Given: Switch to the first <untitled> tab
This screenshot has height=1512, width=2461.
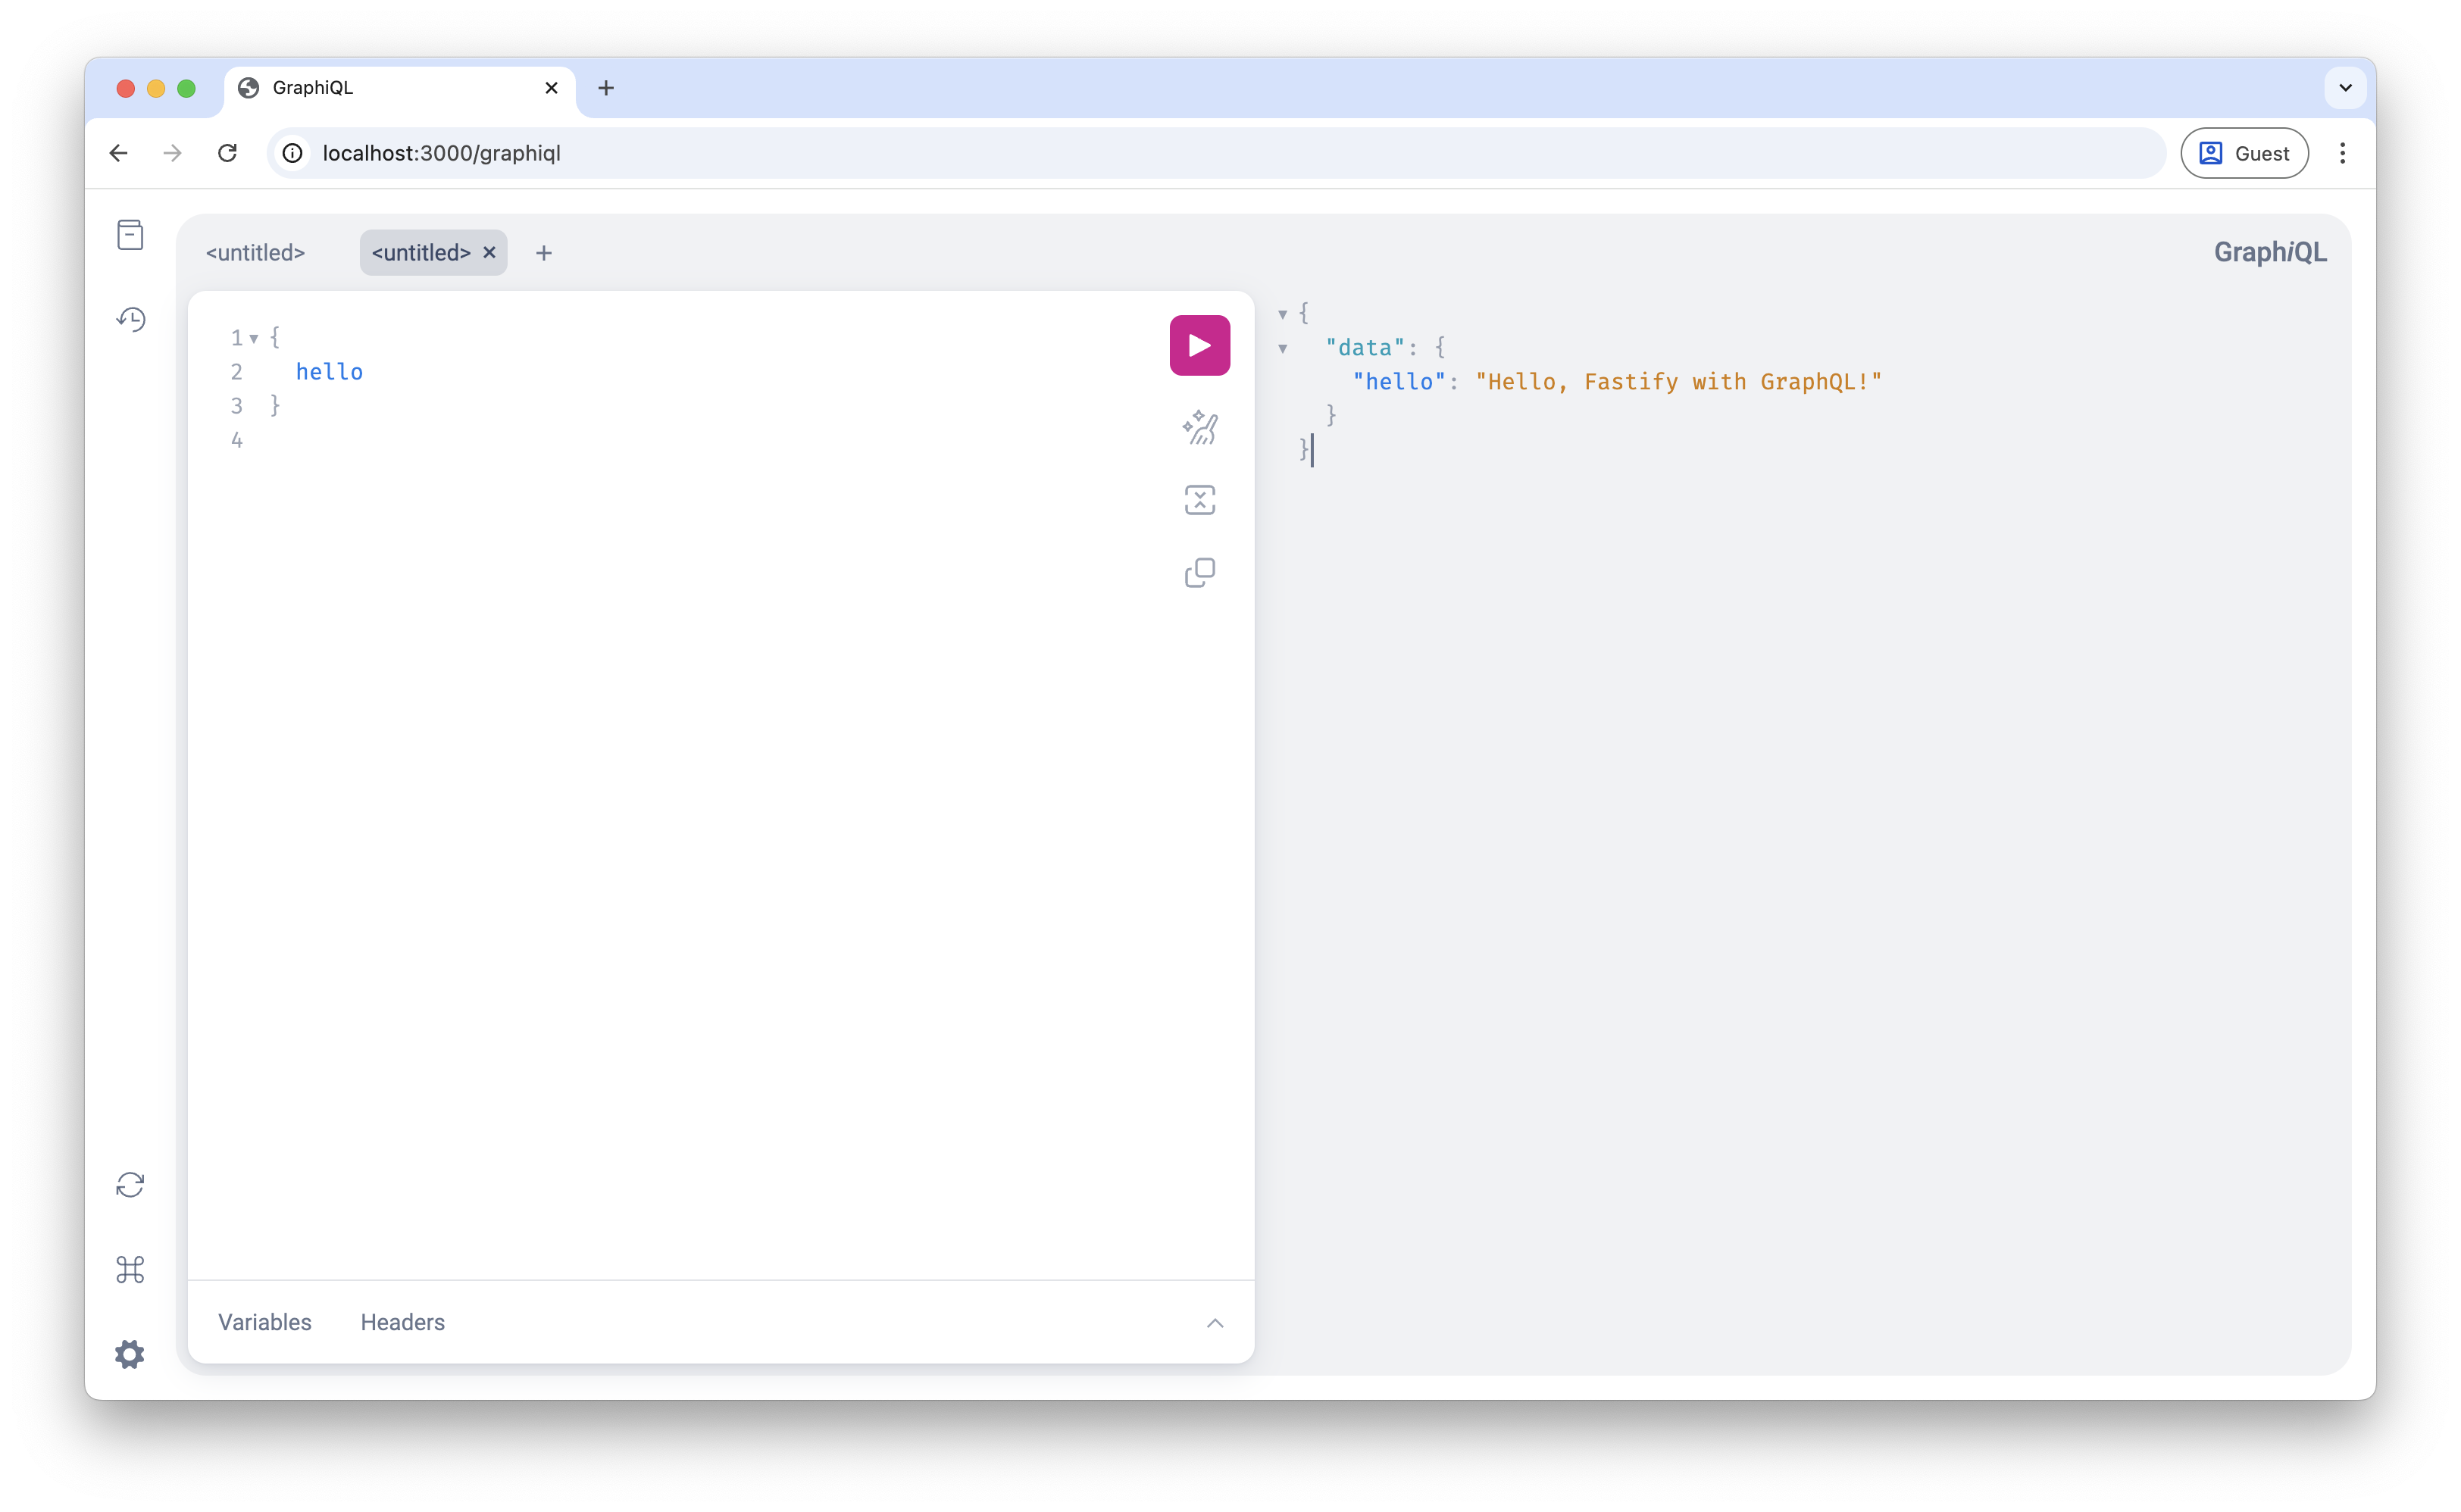Looking at the screenshot, I should tap(255, 253).
